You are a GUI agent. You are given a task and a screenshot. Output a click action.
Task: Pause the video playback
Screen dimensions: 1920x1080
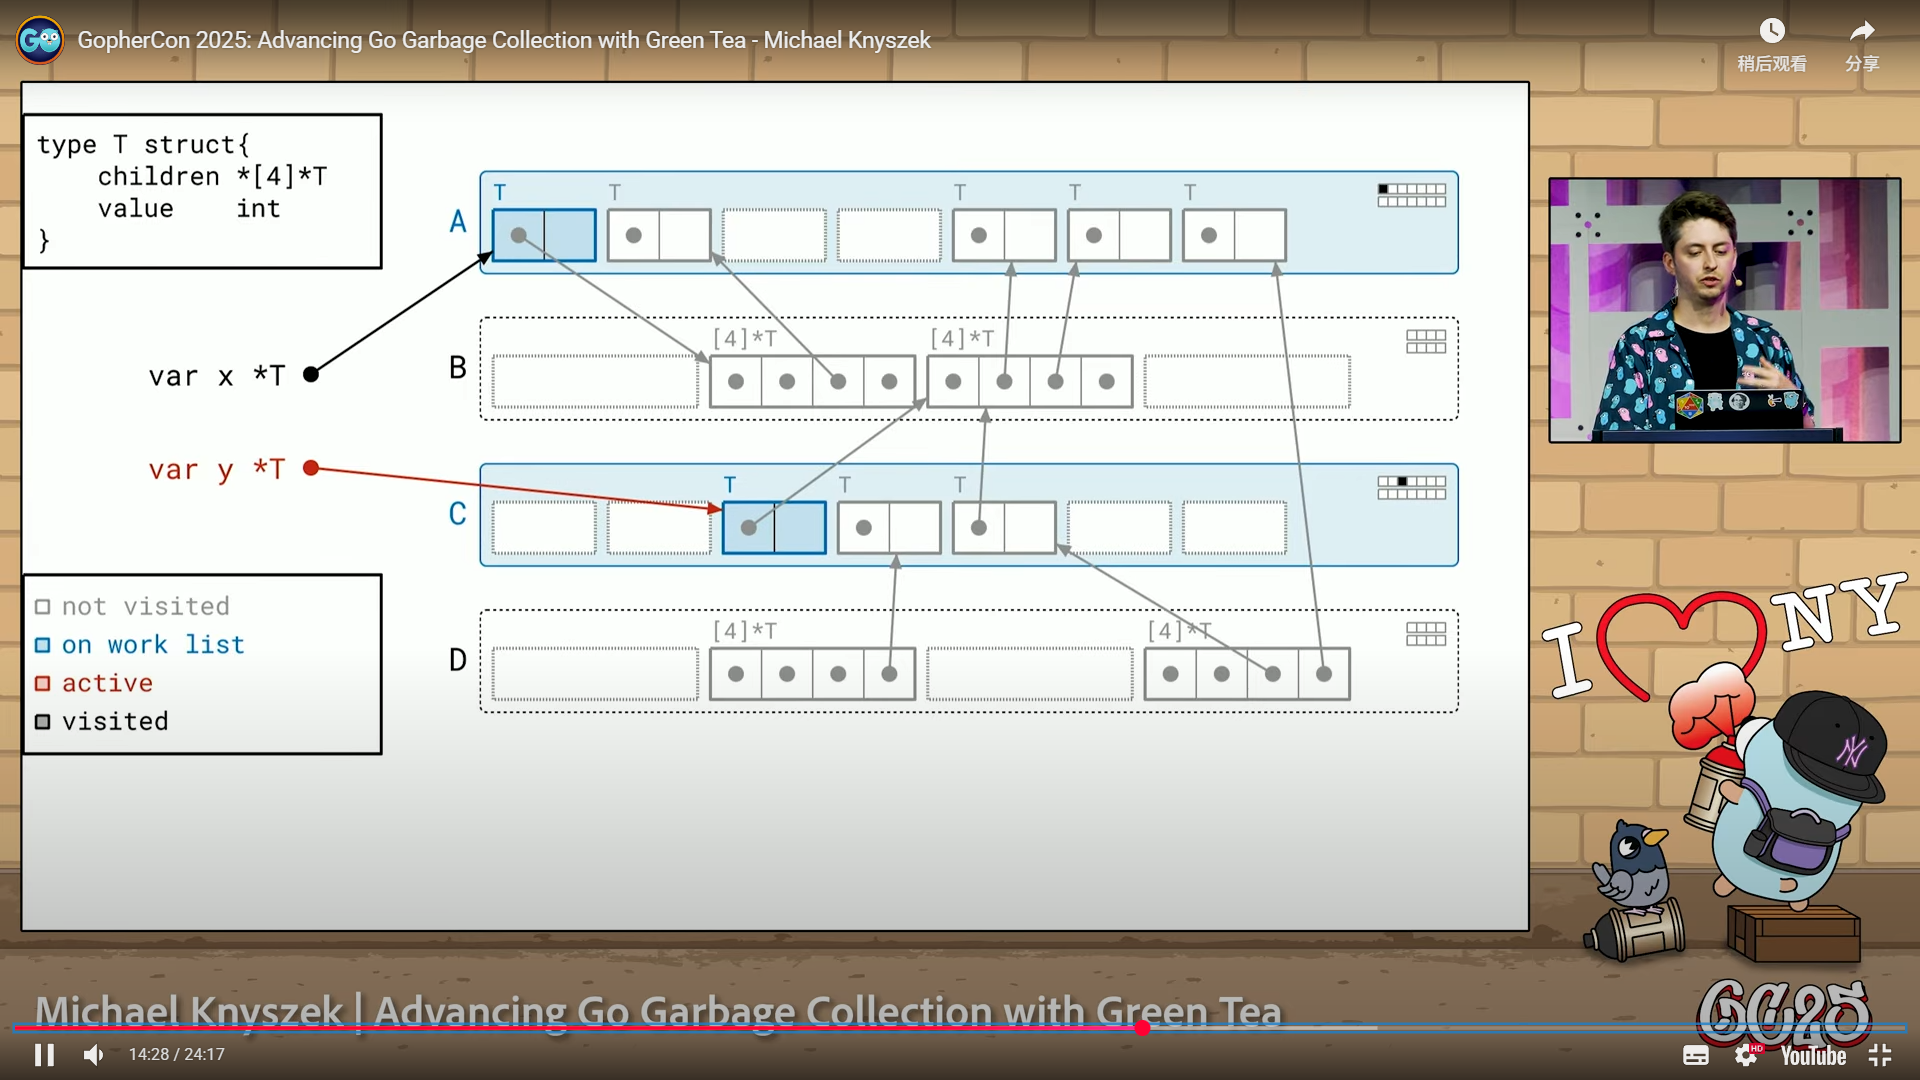pyautogui.click(x=44, y=1055)
